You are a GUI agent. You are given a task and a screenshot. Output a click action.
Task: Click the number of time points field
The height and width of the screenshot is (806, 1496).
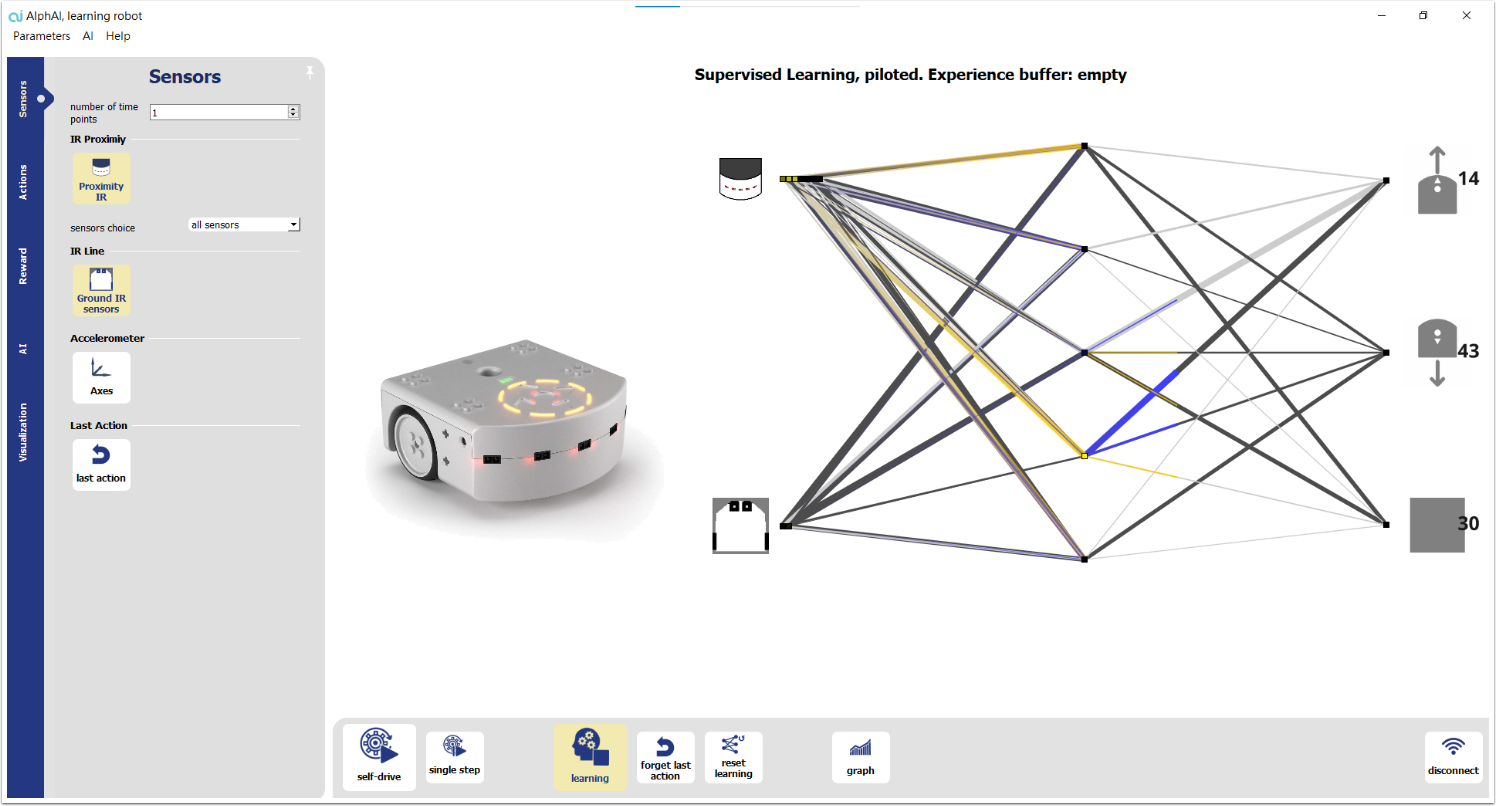pyautogui.click(x=218, y=113)
